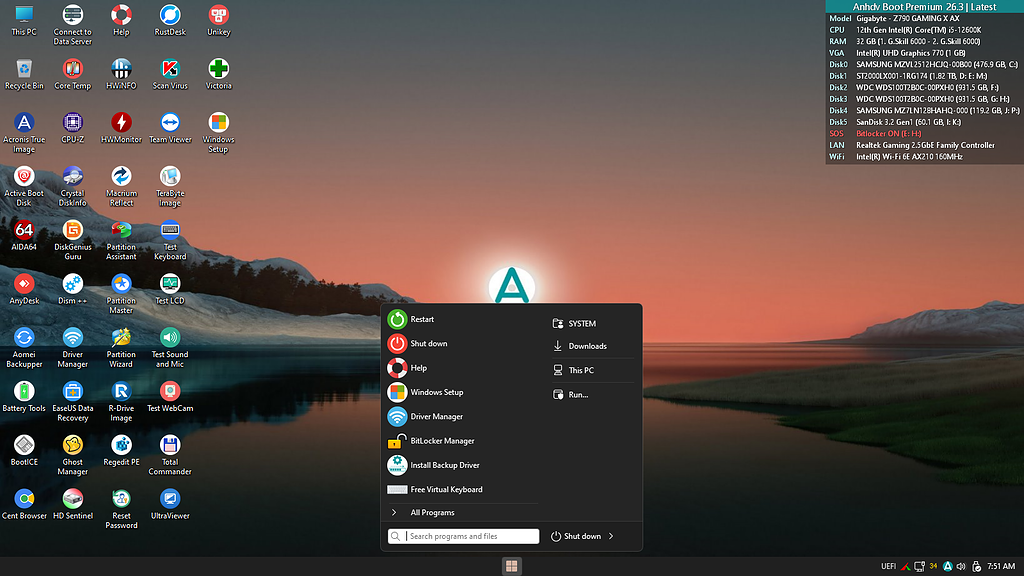Viewport: 1024px width, 576px height.
Task: Open the This PC desktop icon
Action: [x=24, y=20]
